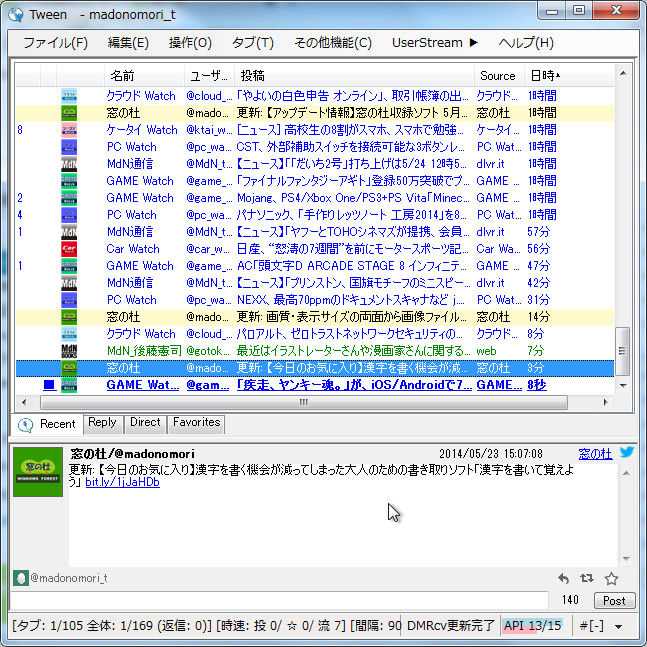Click the horizontal scrollbar thumb
647x647 pixels.
point(304,402)
